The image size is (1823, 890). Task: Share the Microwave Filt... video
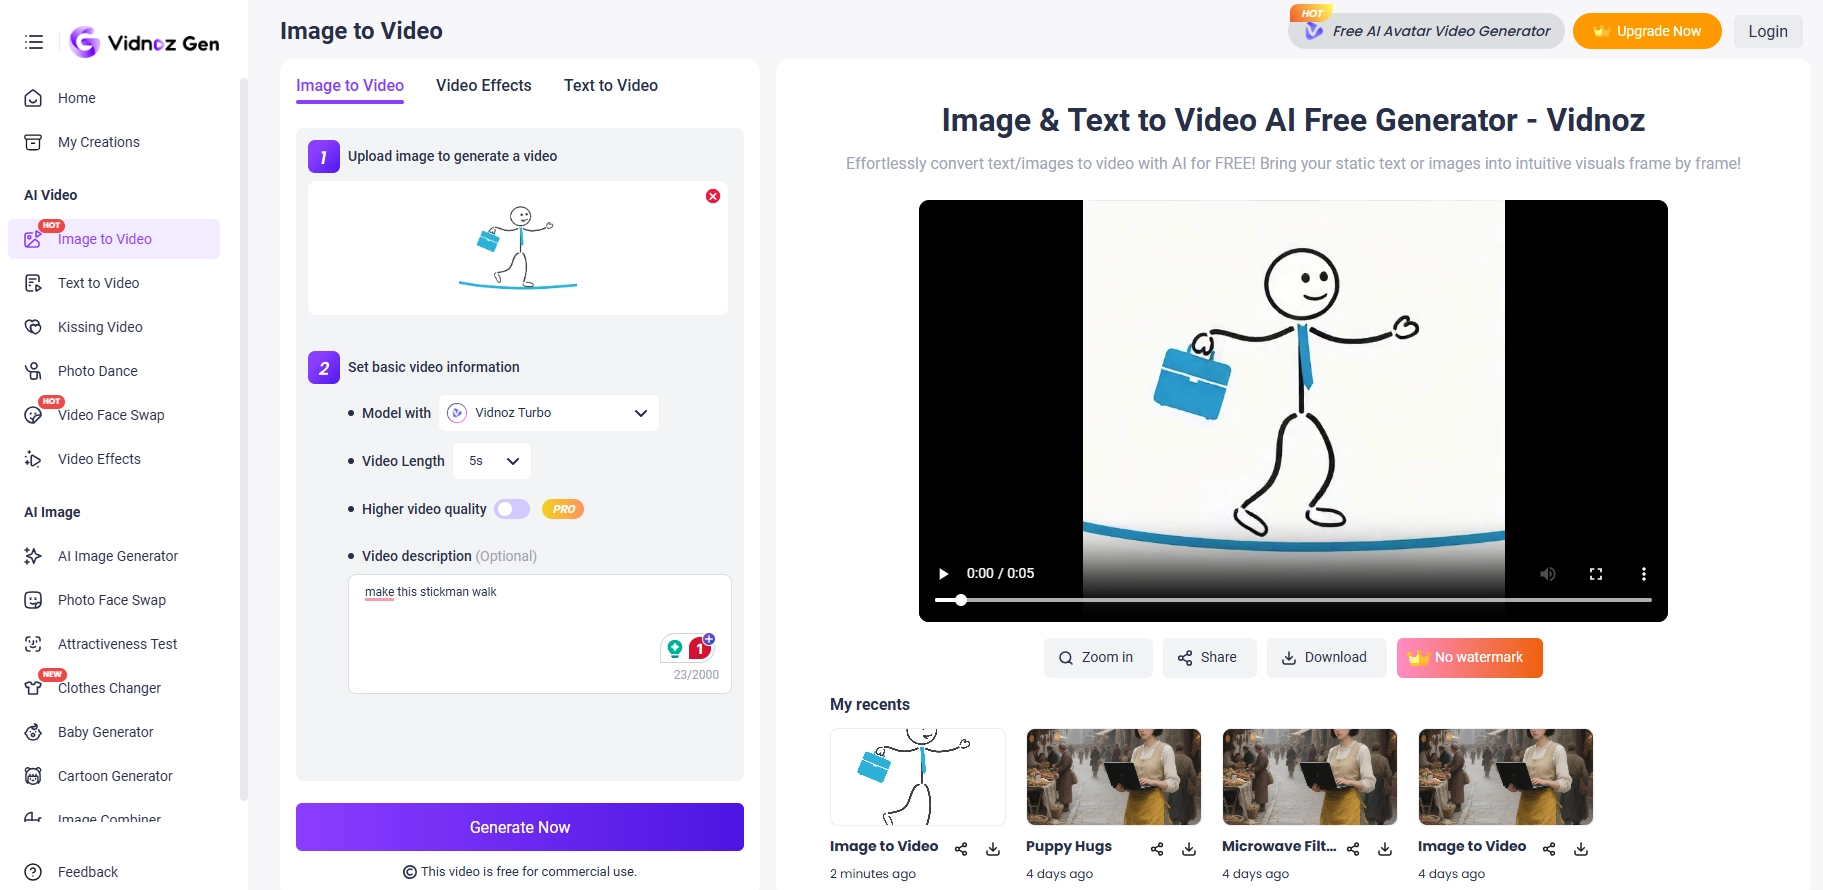point(1353,849)
